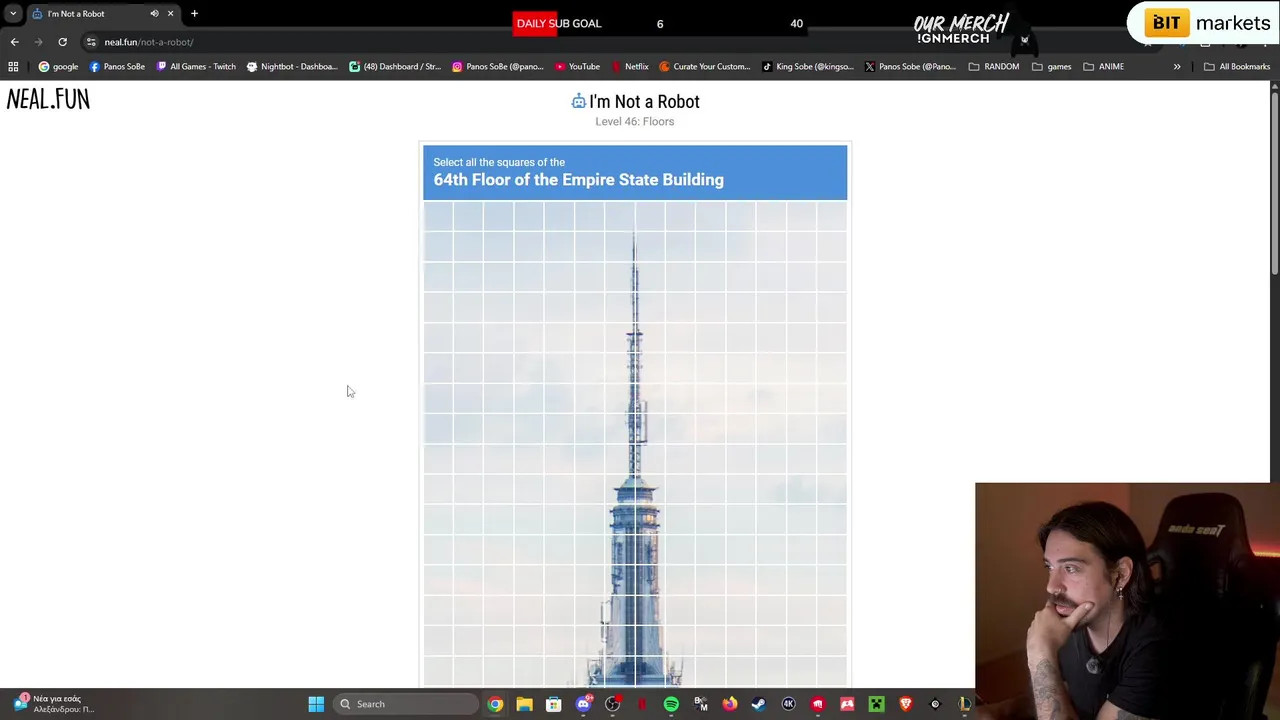The height and width of the screenshot is (720, 1280).
Task: Open the Panos SoBe Instagram bookmark
Action: pyautogui.click(x=498, y=67)
